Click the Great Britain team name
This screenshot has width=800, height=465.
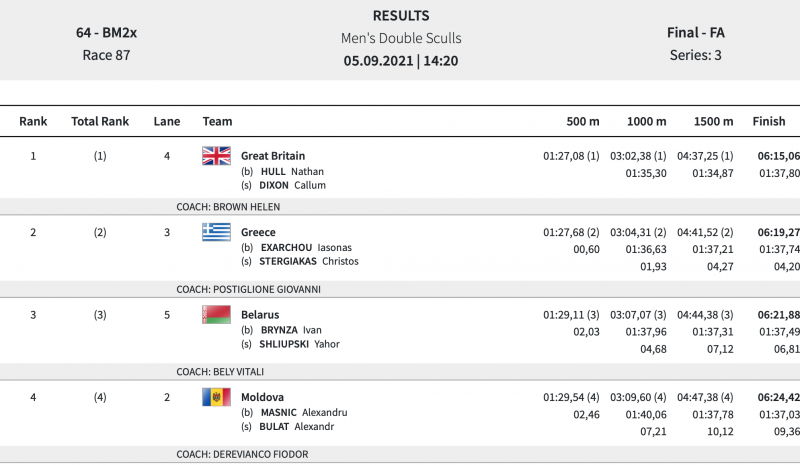(x=273, y=156)
